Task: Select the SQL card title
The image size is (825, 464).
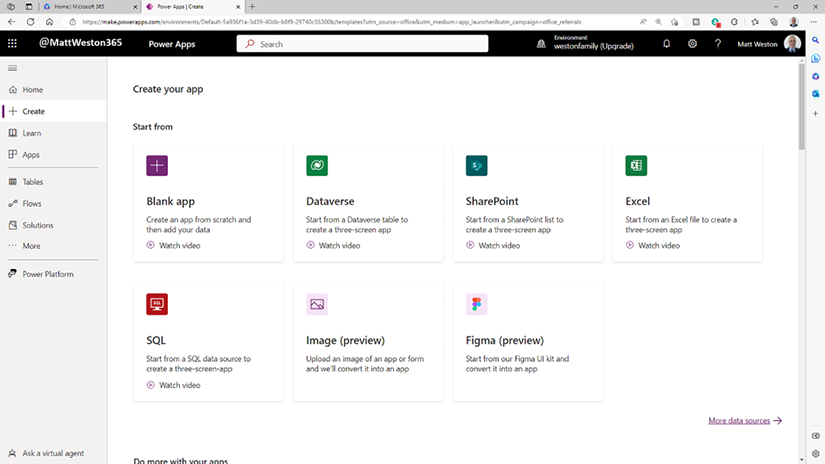Action: [156, 340]
